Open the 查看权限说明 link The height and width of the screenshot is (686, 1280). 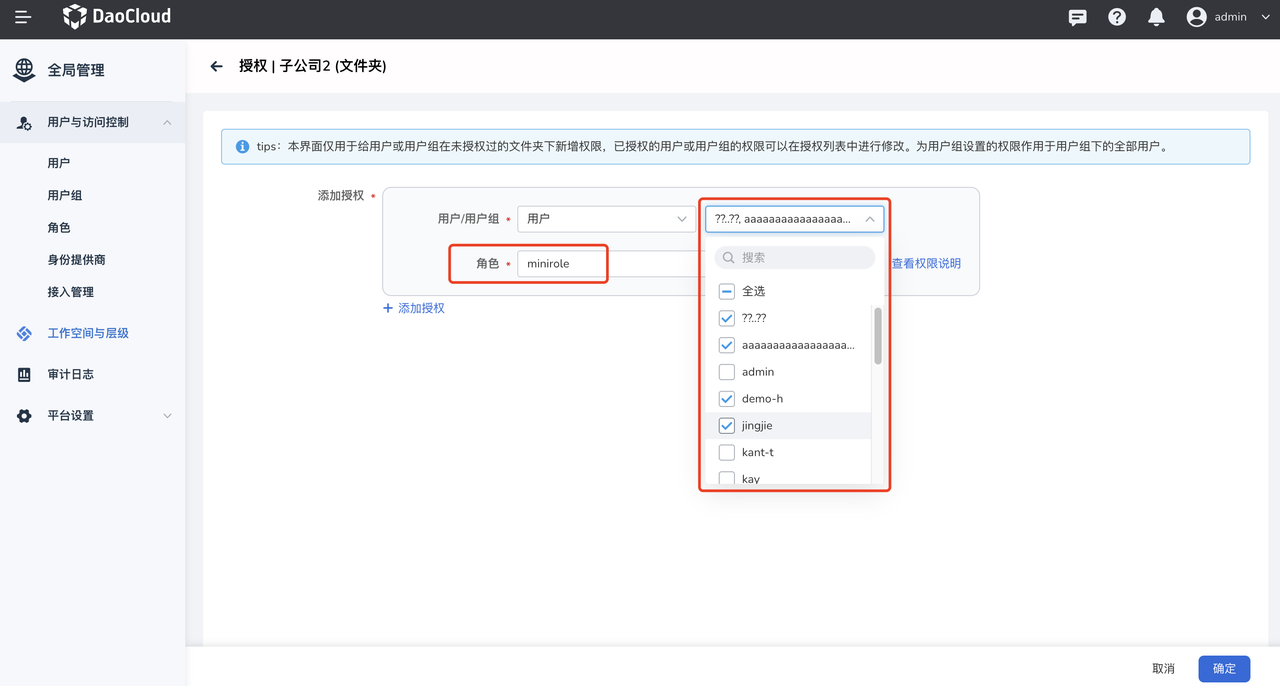click(925, 262)
